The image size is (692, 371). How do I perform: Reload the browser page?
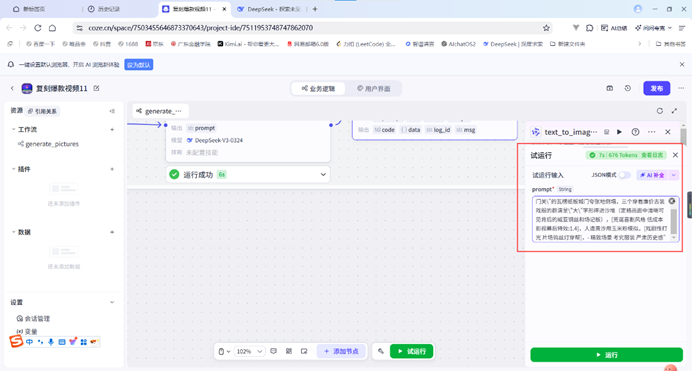pyautogui.click(x=38, y=28)
